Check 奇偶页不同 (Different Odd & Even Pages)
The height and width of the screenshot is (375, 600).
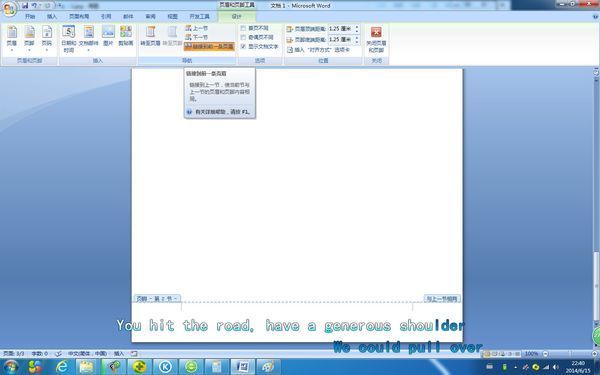click(257, 37)
